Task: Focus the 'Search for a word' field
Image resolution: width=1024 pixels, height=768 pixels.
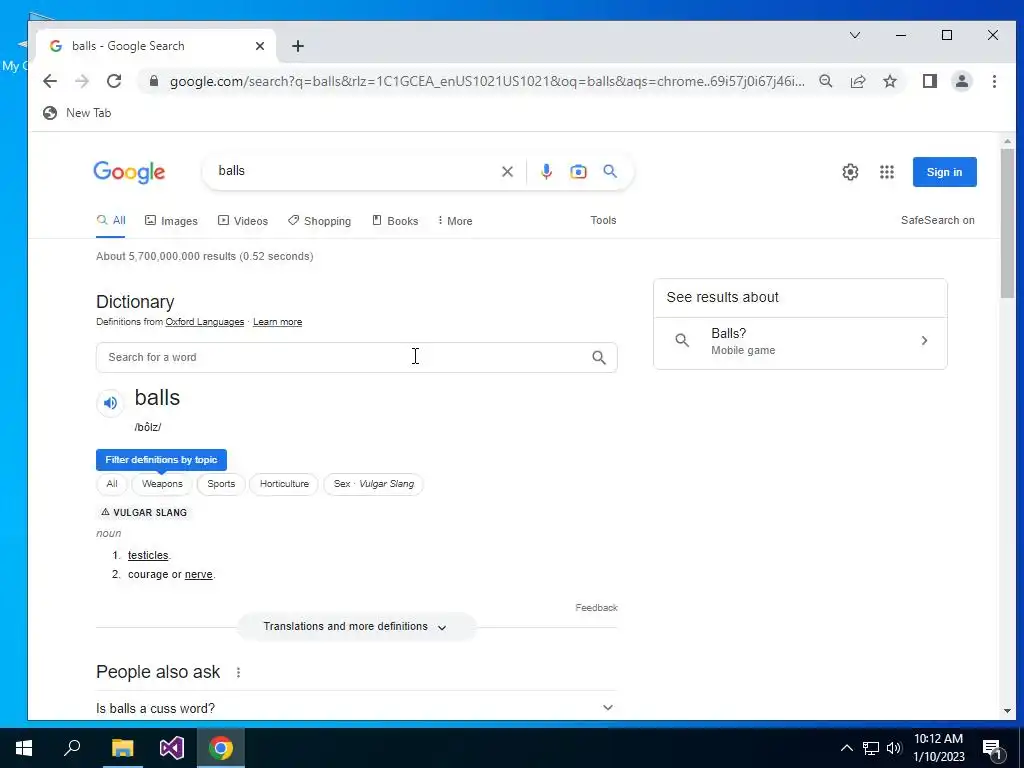Action: coord(357,357)
